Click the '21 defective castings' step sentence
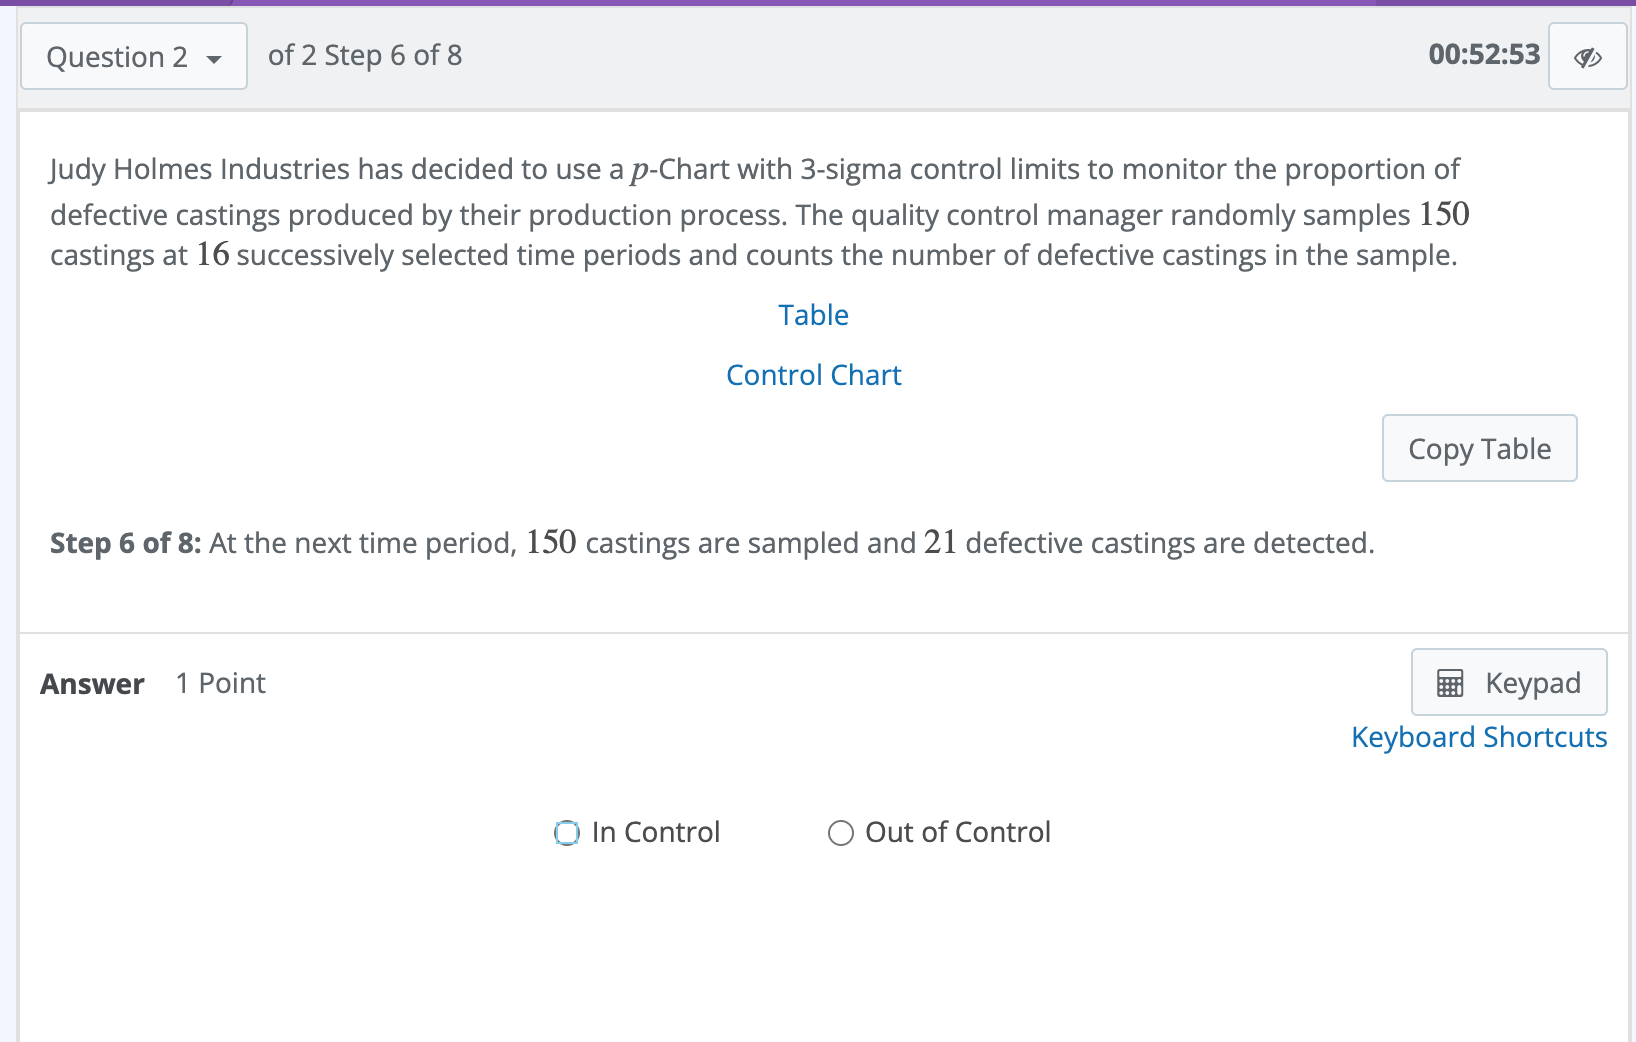The width and height of the screenshot is (1636, 1042). pos(792,543)
